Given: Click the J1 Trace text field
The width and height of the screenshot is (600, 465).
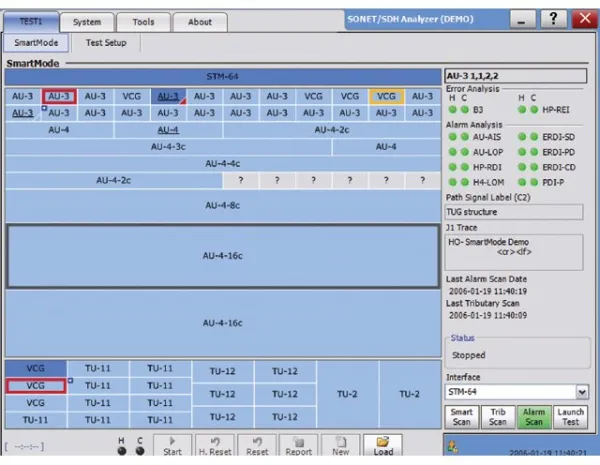Looking at the screenshot, I should click(516, 251).
